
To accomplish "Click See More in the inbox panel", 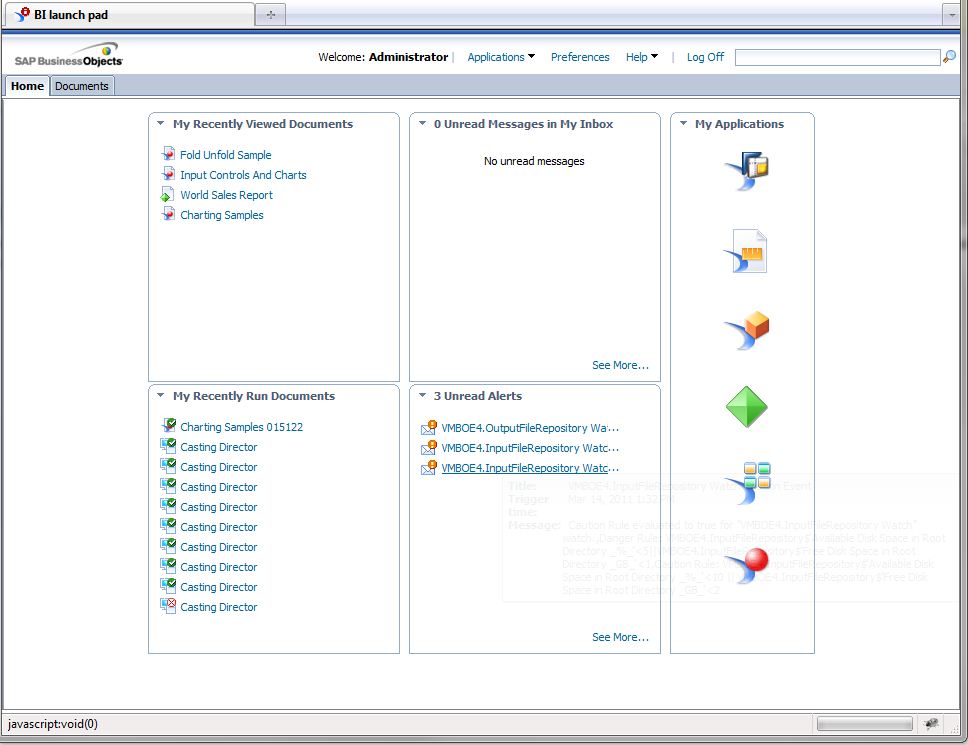I will (620, 365).
